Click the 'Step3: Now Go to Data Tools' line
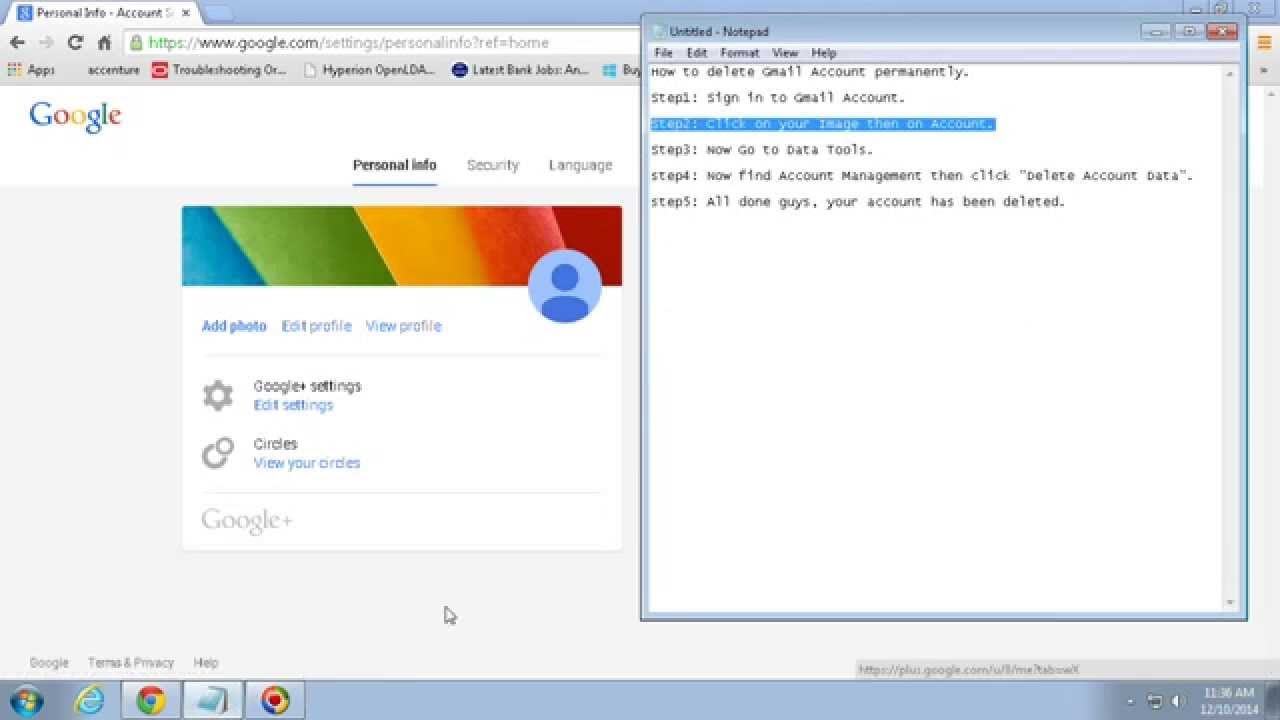Viewport: 1280px width, 720px height. point(762,150)
